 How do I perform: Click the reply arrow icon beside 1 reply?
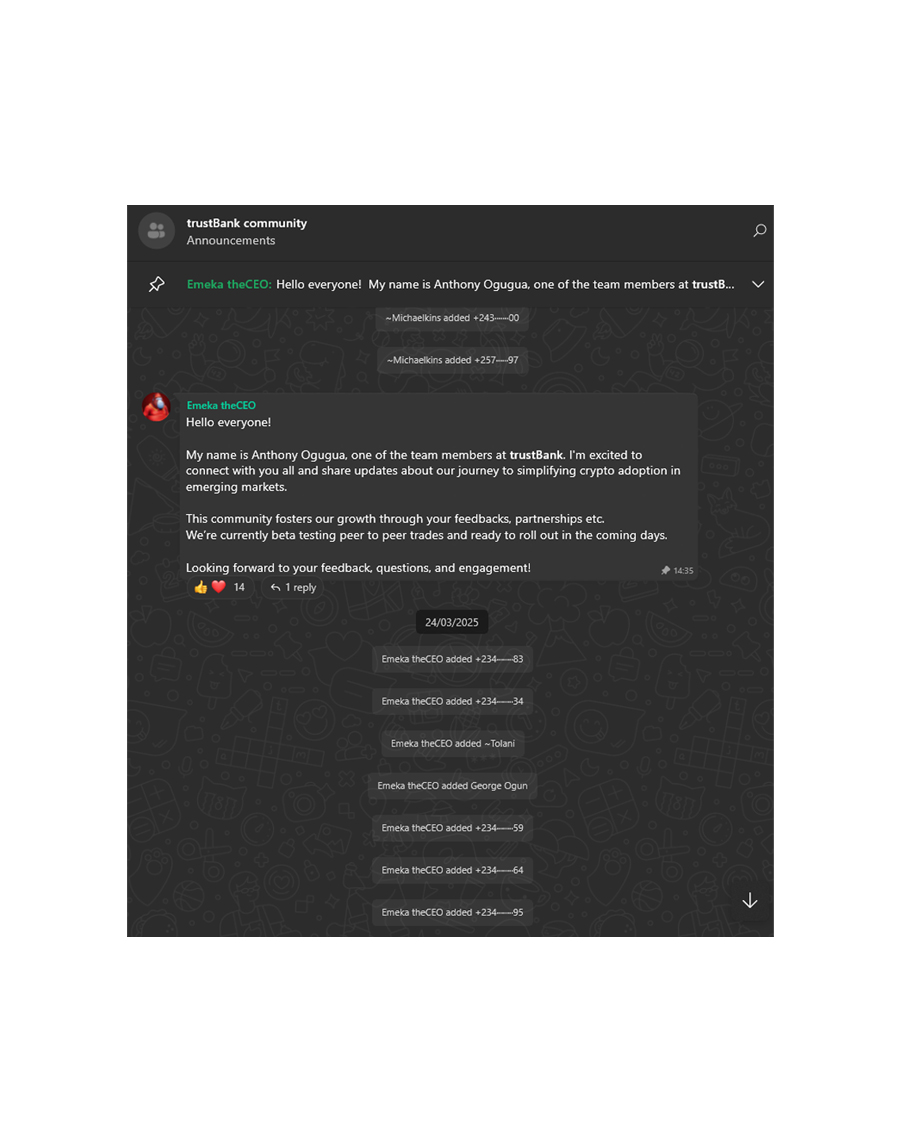pyautogui.click(x=275, y=587)
